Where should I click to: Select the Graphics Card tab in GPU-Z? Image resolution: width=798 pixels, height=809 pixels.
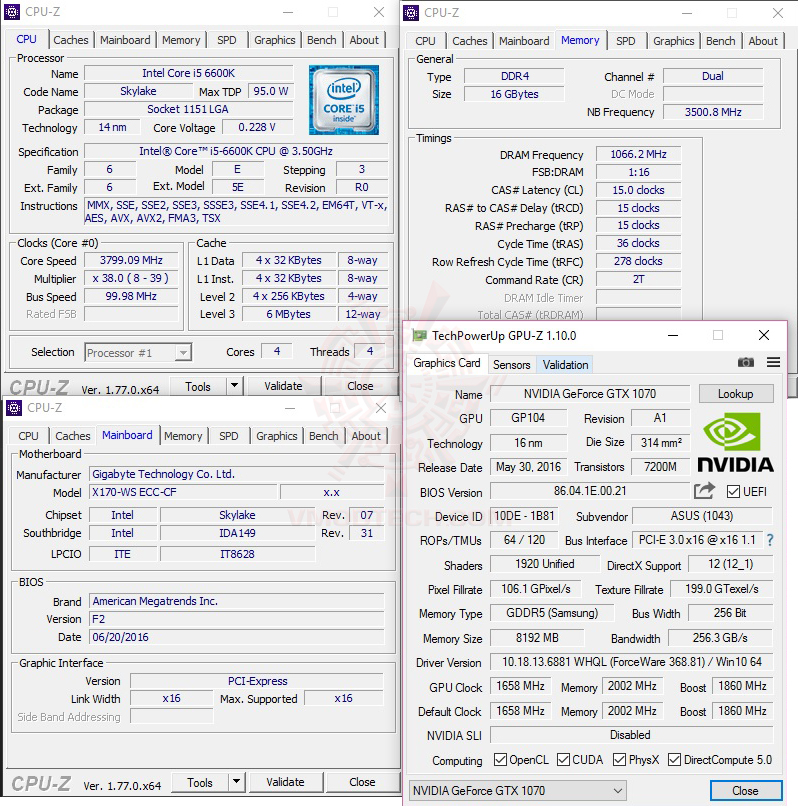pyautogui.click(x=447, y=363)
